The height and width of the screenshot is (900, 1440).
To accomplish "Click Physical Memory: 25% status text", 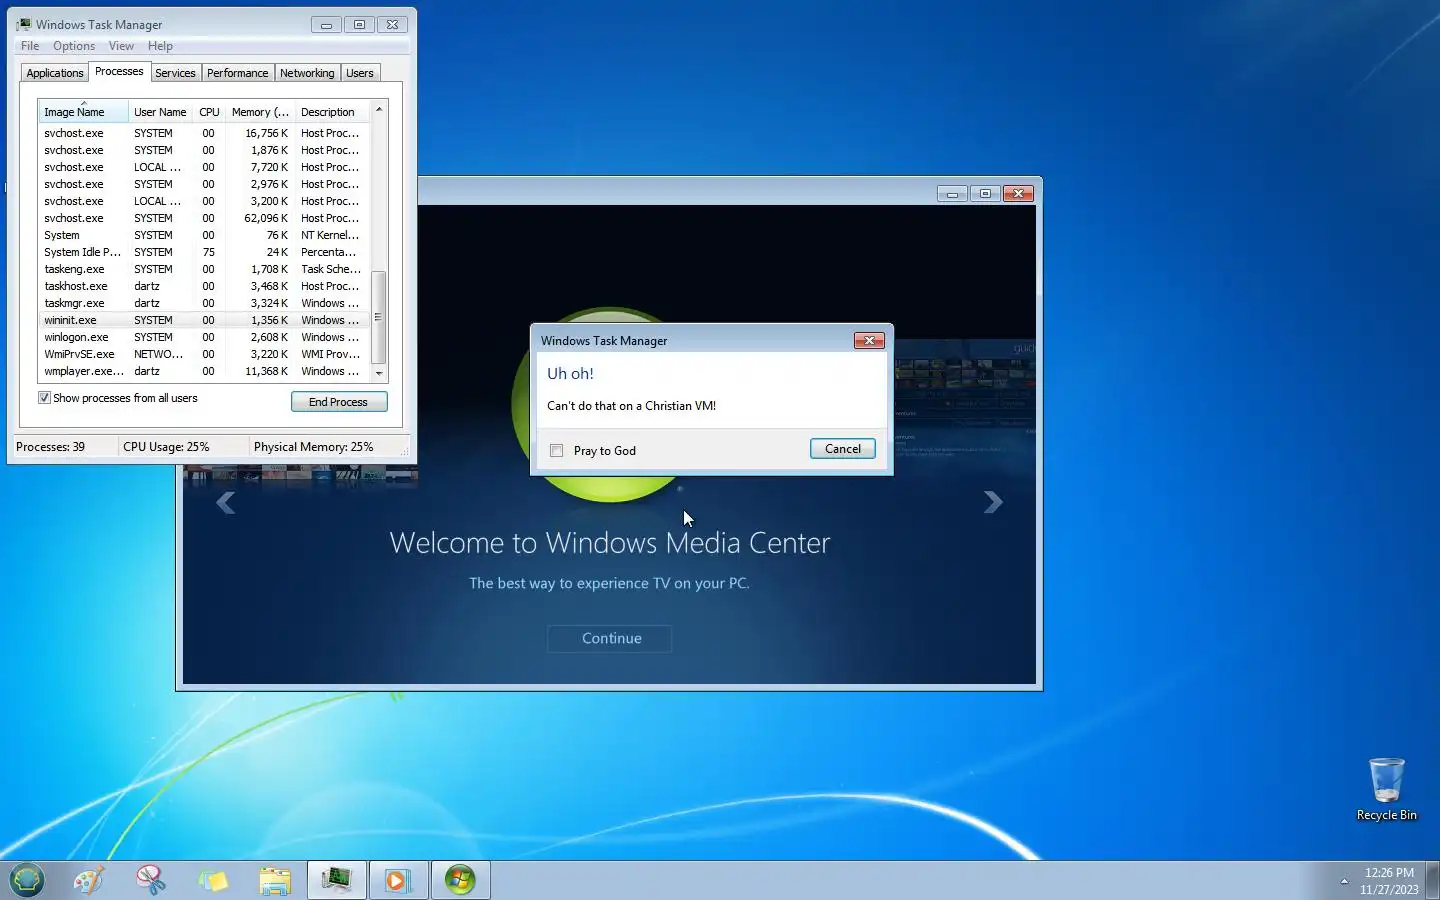I will tap(313, 447).
